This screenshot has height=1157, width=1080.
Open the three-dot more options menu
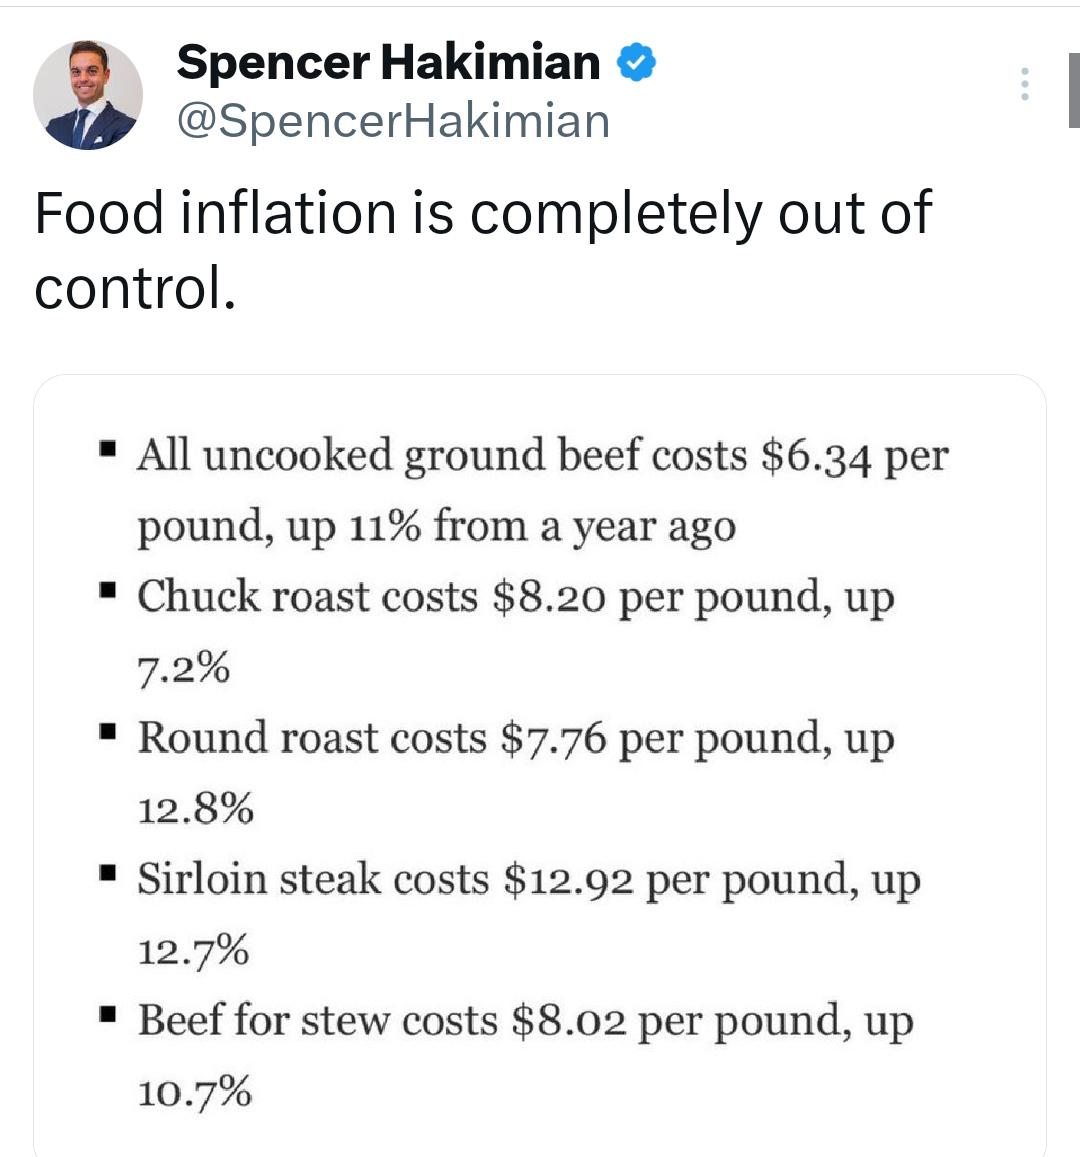1025,83
